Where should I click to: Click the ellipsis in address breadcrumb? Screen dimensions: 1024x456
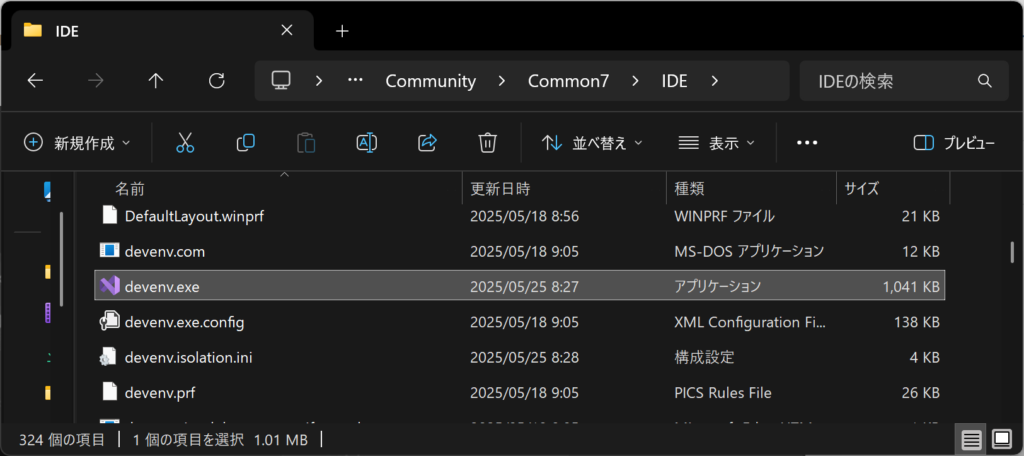pos(355,80)
